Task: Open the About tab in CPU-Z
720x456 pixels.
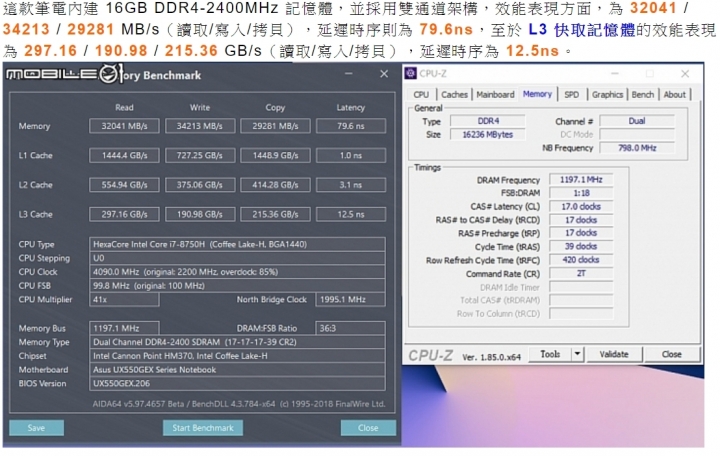Action: (674, 95)
